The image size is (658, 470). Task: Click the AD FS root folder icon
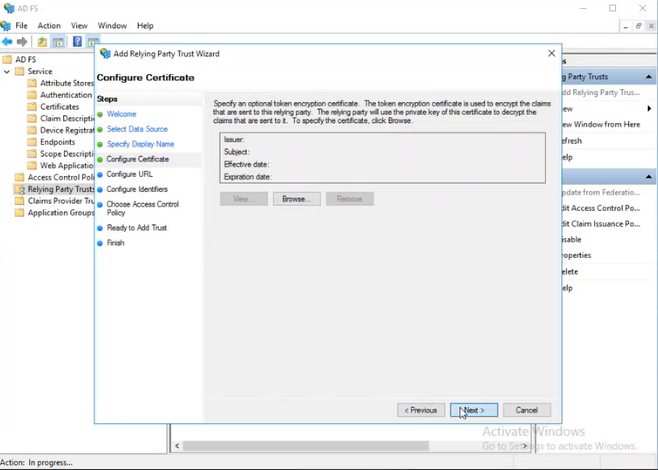coord(7,60)
